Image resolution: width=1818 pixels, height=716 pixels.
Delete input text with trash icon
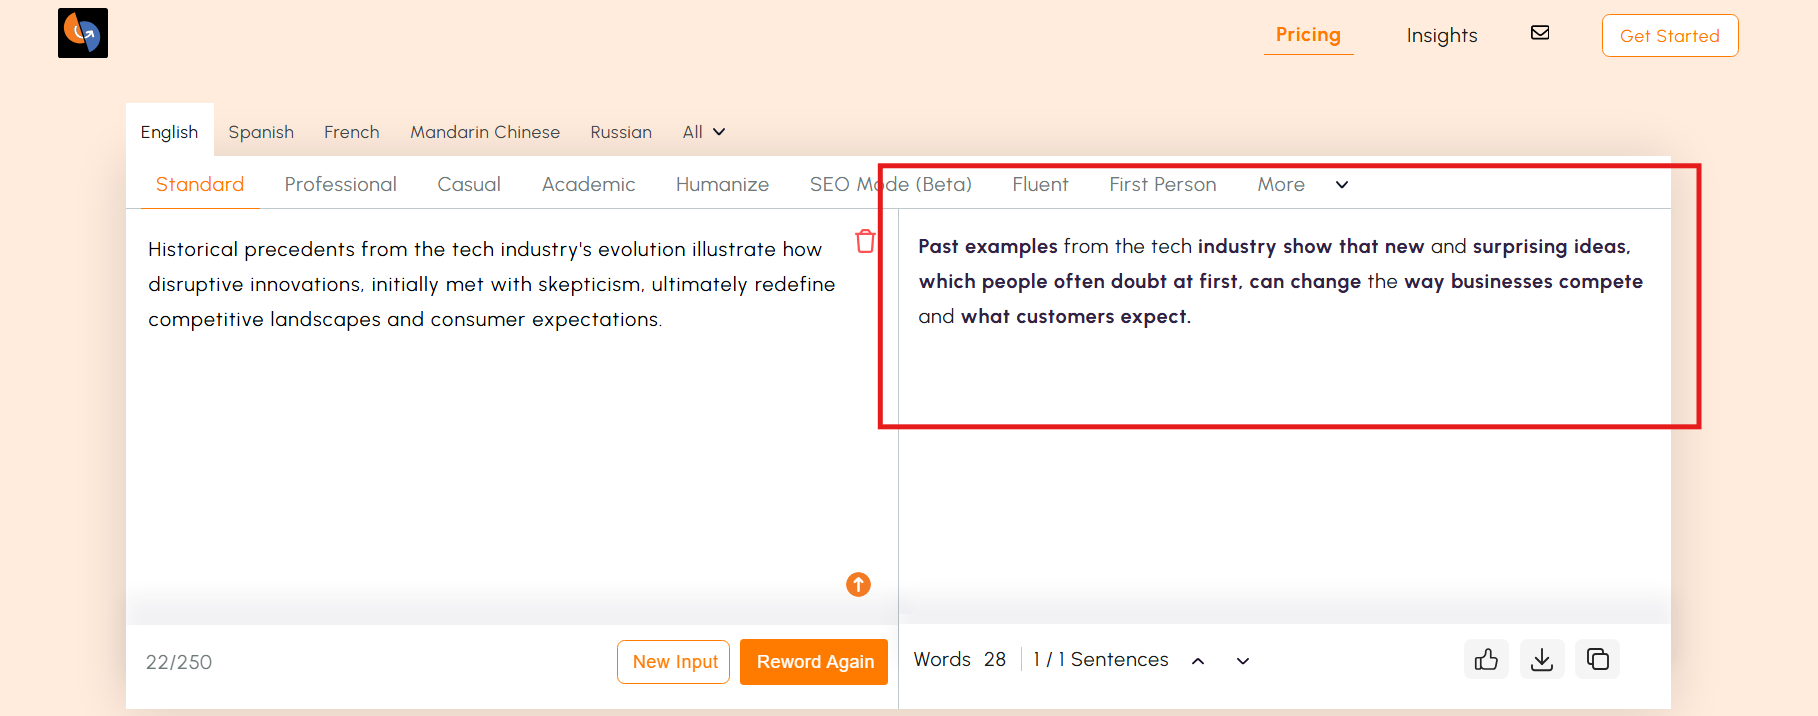(865, 241)
